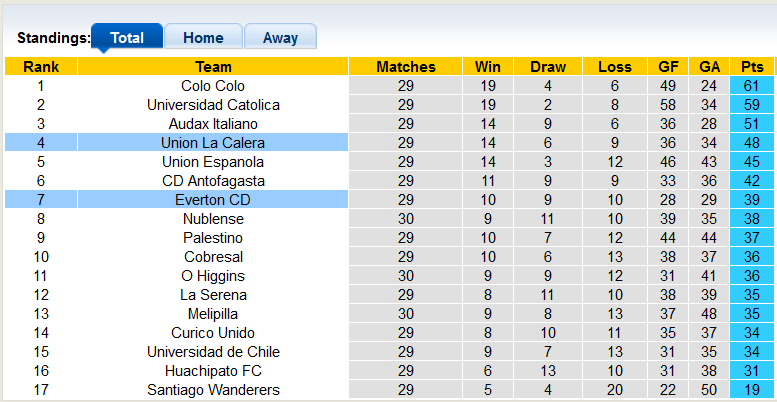
Task: Select the highlighted Everton CD team
Action: [x=213, y=200]
